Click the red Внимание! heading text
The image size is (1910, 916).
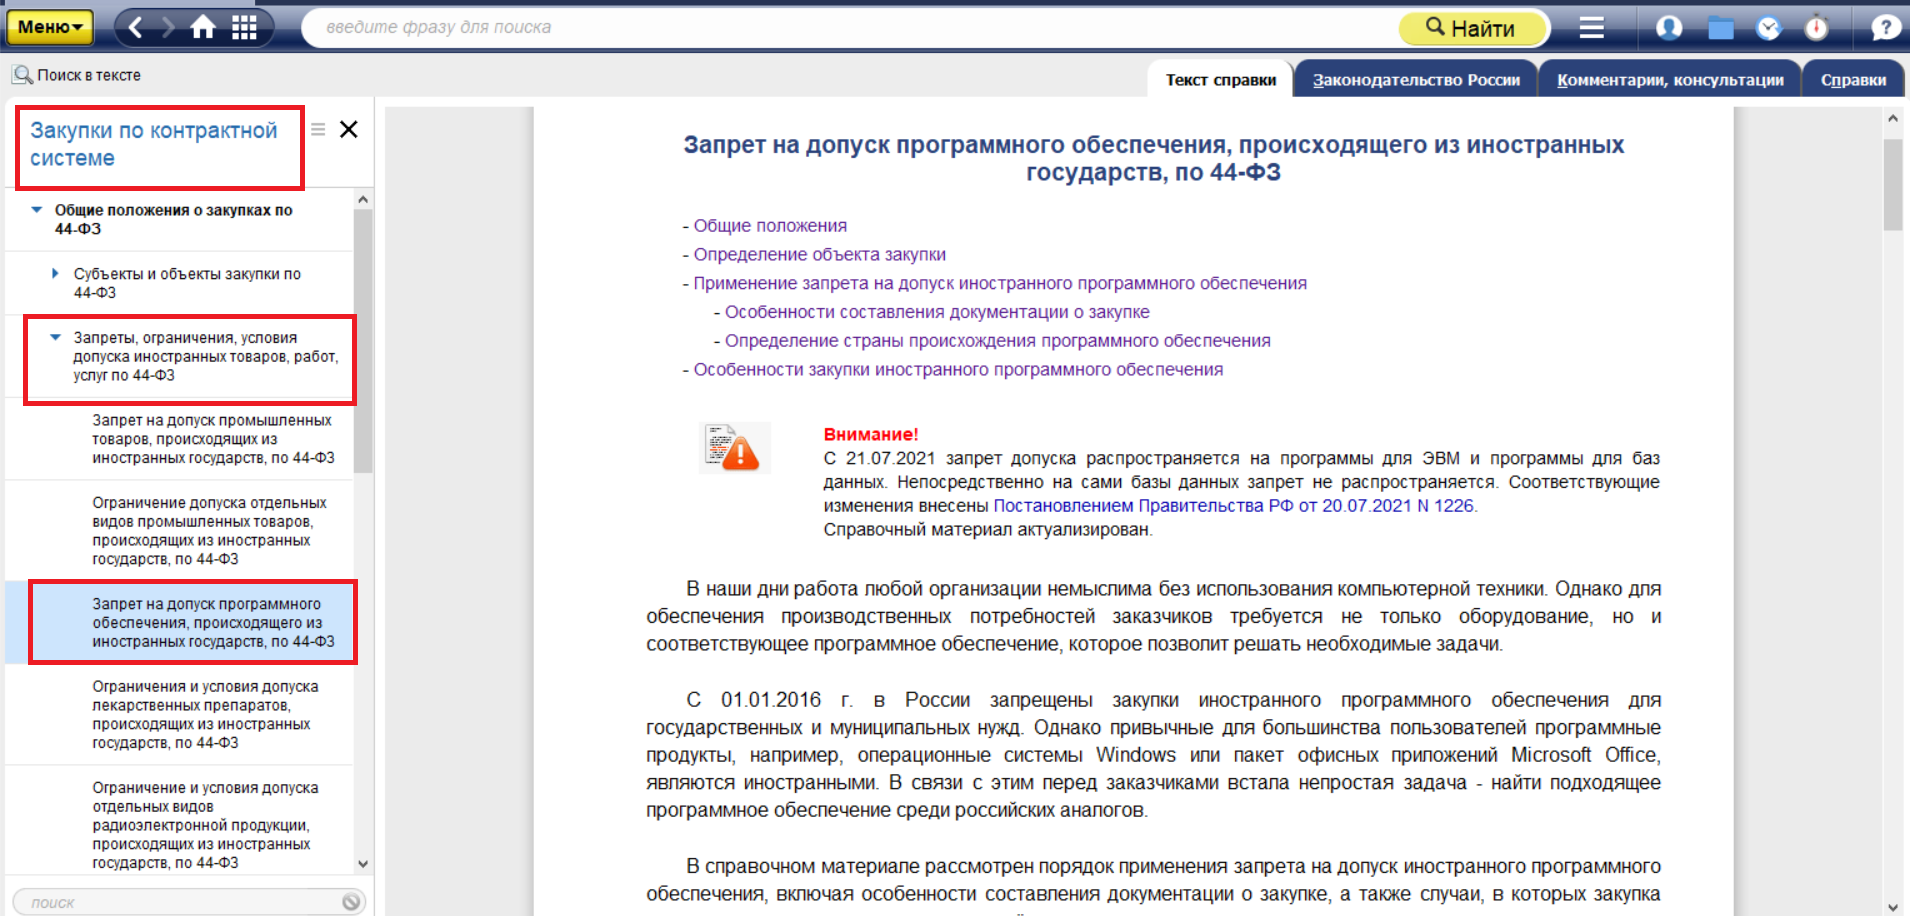click(870, 435)
